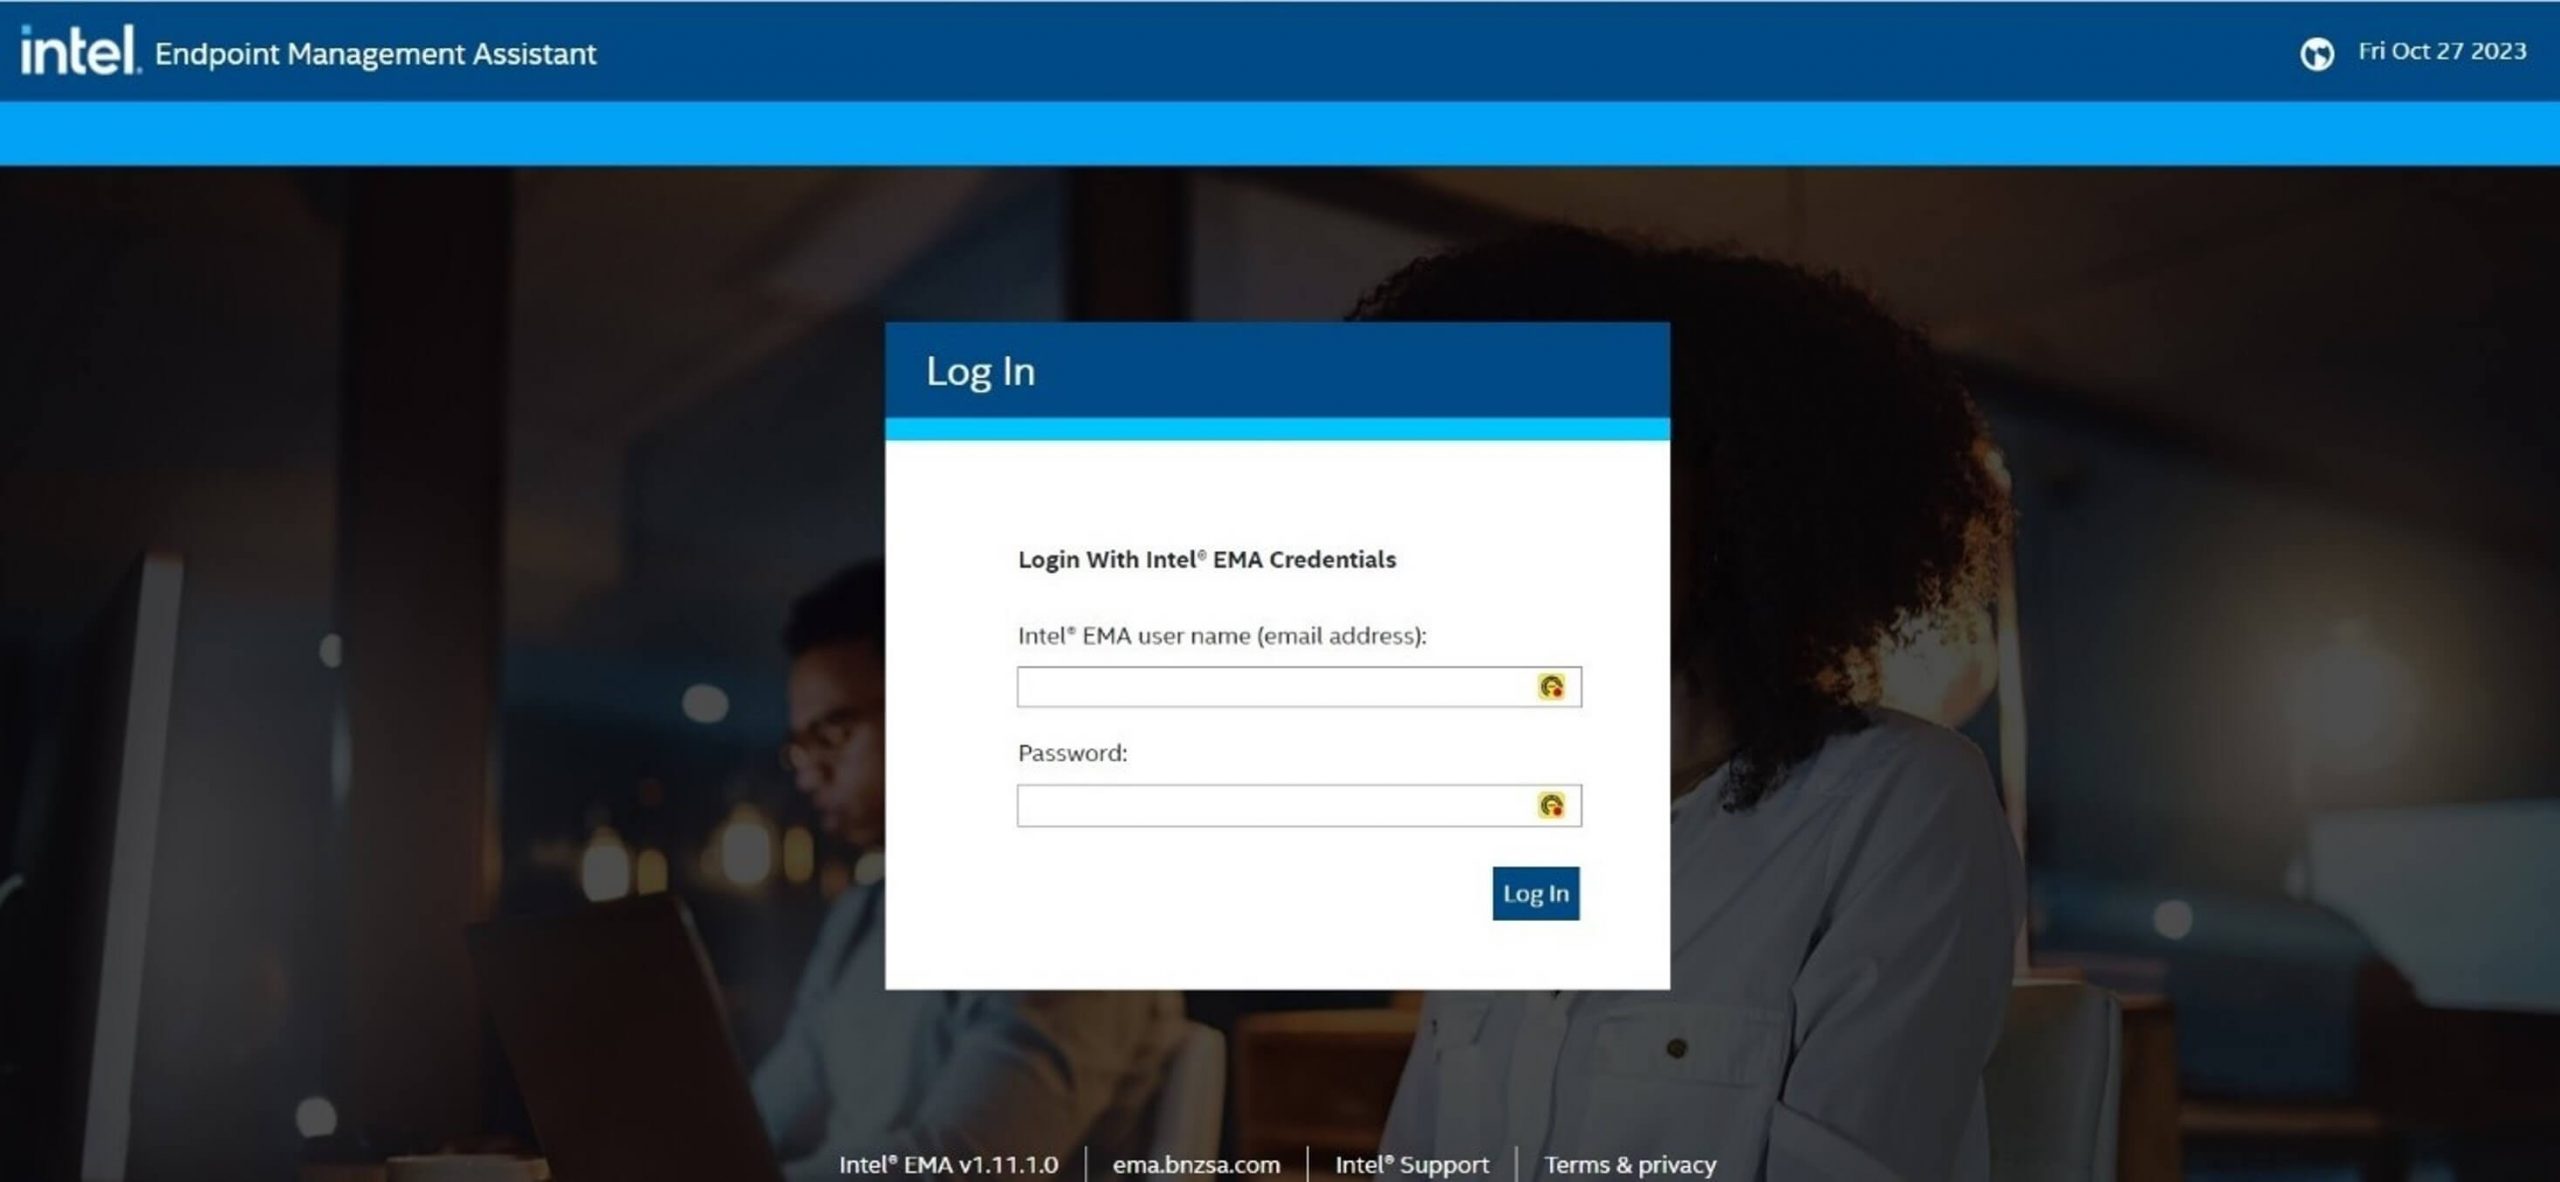Click the Fri Oct 27 2023 date
Image resolution: width=2560 pixels, height=1182 pixels.
tap(2441, 51)
